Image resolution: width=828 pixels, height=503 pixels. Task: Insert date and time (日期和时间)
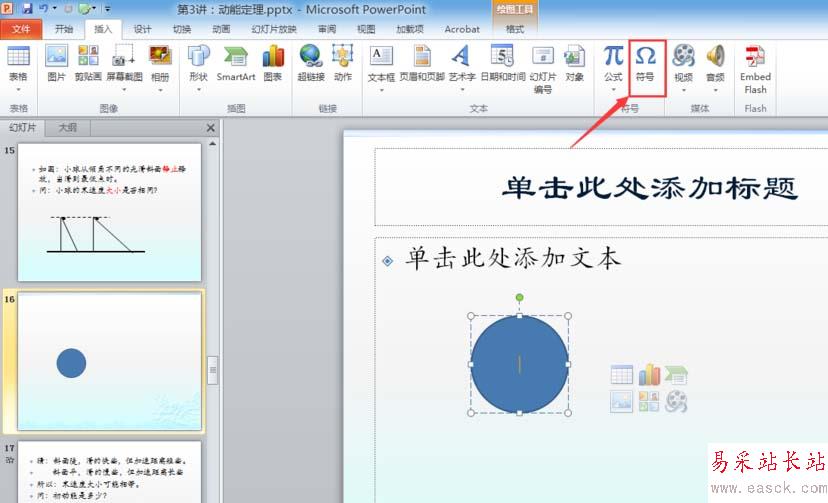pyautogui.click(x=503, y=63)
